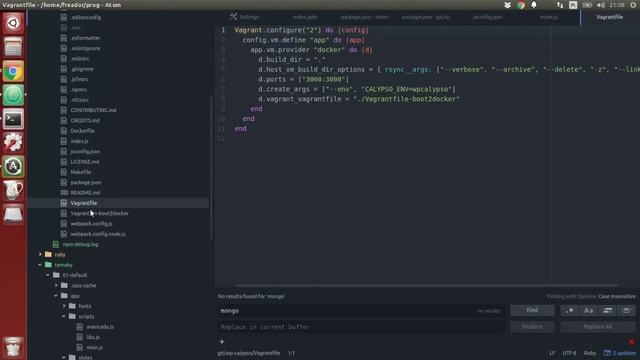Screen dimensions: 640x360
Task: Toggle regex search option in find panel
Action: point(569,311)
